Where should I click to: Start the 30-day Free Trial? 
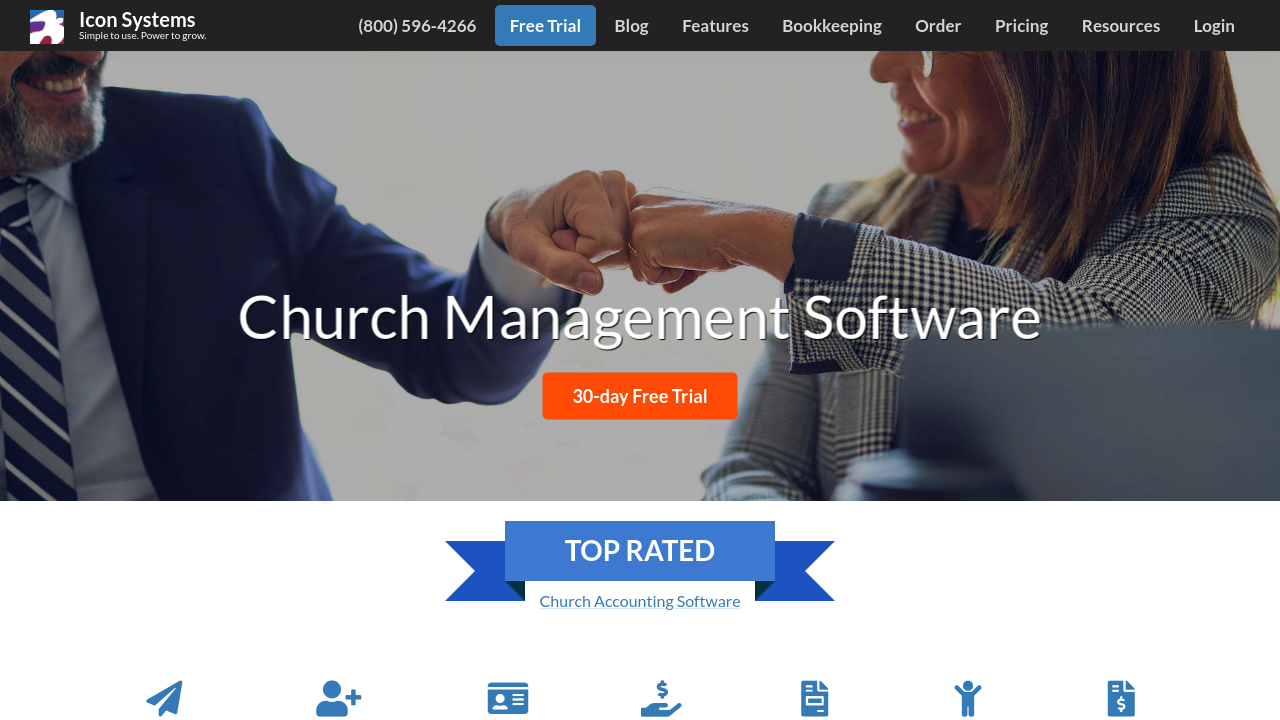pos(640,396)
